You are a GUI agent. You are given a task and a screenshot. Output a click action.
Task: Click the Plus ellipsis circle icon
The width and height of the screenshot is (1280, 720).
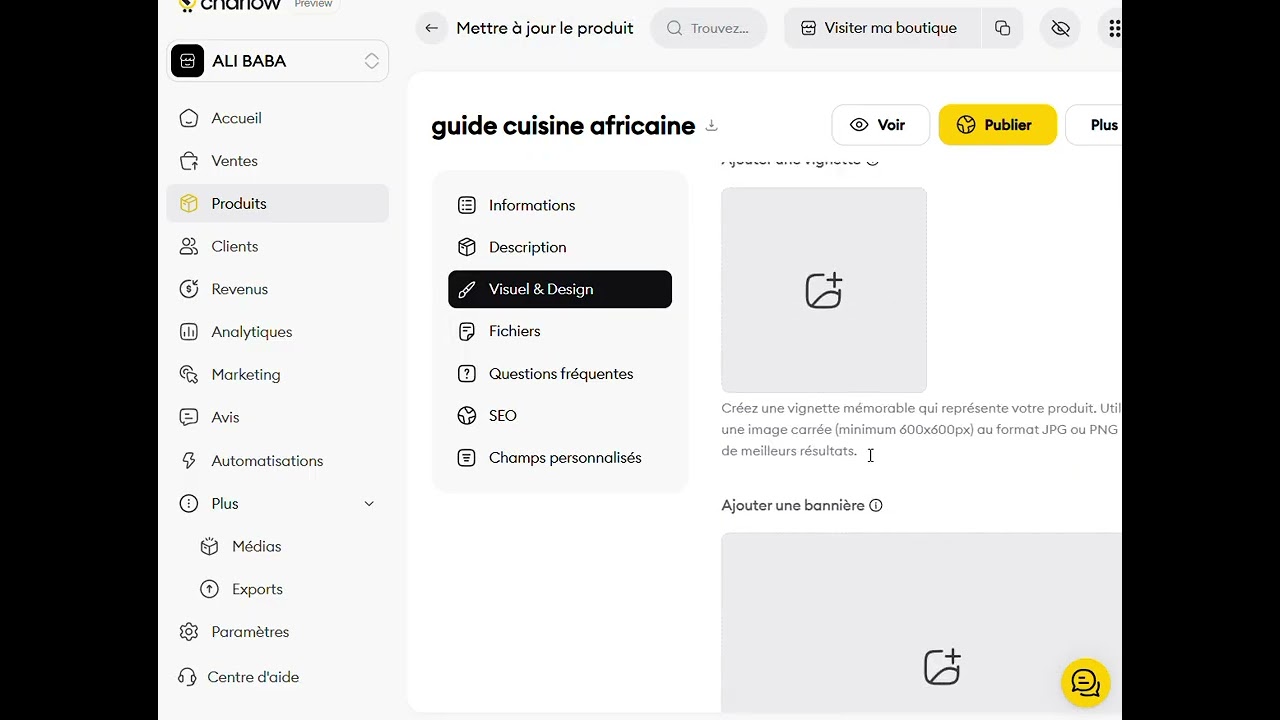(189, 504)
